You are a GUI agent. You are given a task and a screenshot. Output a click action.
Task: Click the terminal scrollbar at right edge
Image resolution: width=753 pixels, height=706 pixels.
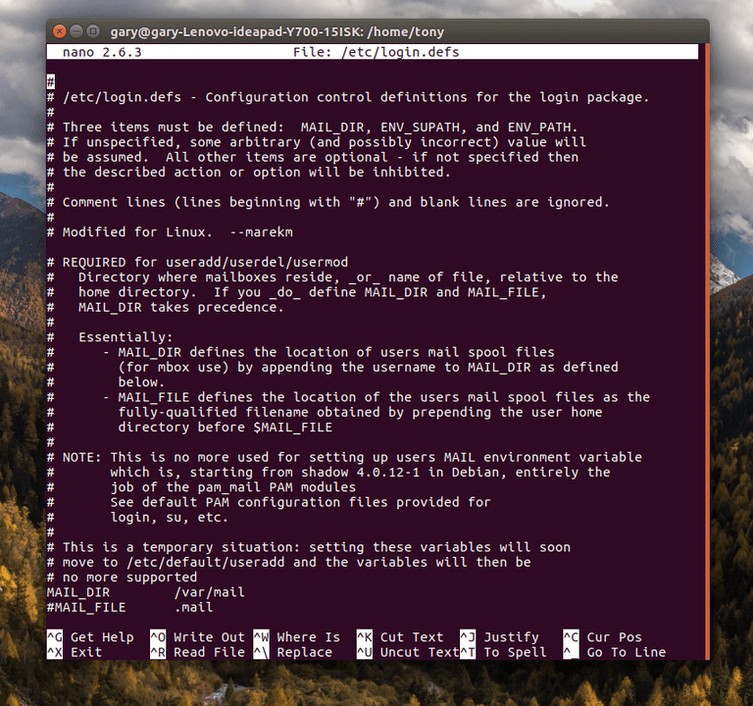tap(707, 351)
